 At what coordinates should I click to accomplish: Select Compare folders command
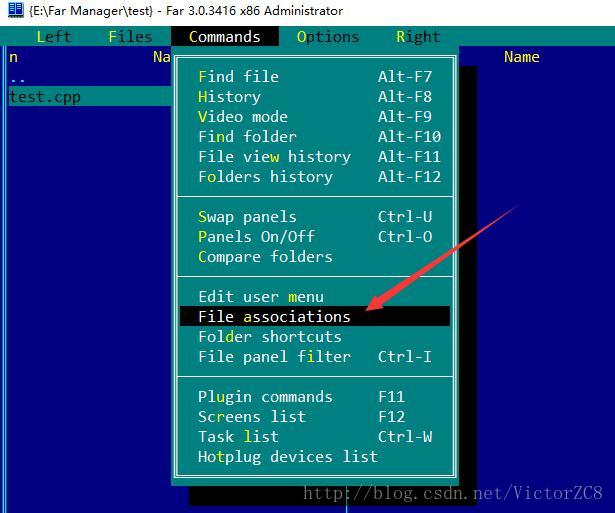click(315, 256)
